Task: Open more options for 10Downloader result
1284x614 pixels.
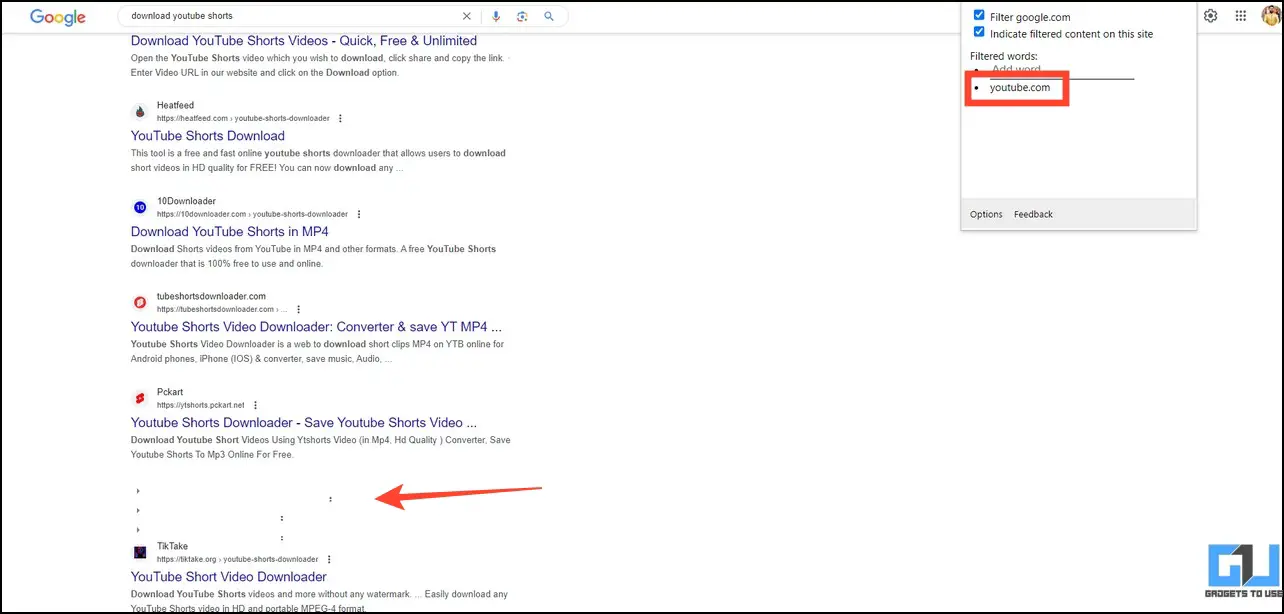Action: [x=359, y=214]
